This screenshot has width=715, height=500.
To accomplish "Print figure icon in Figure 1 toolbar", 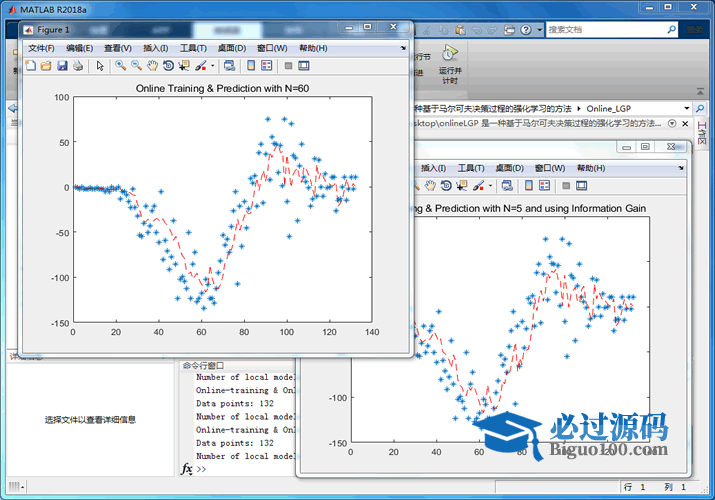I will click(x=78, y=66).
